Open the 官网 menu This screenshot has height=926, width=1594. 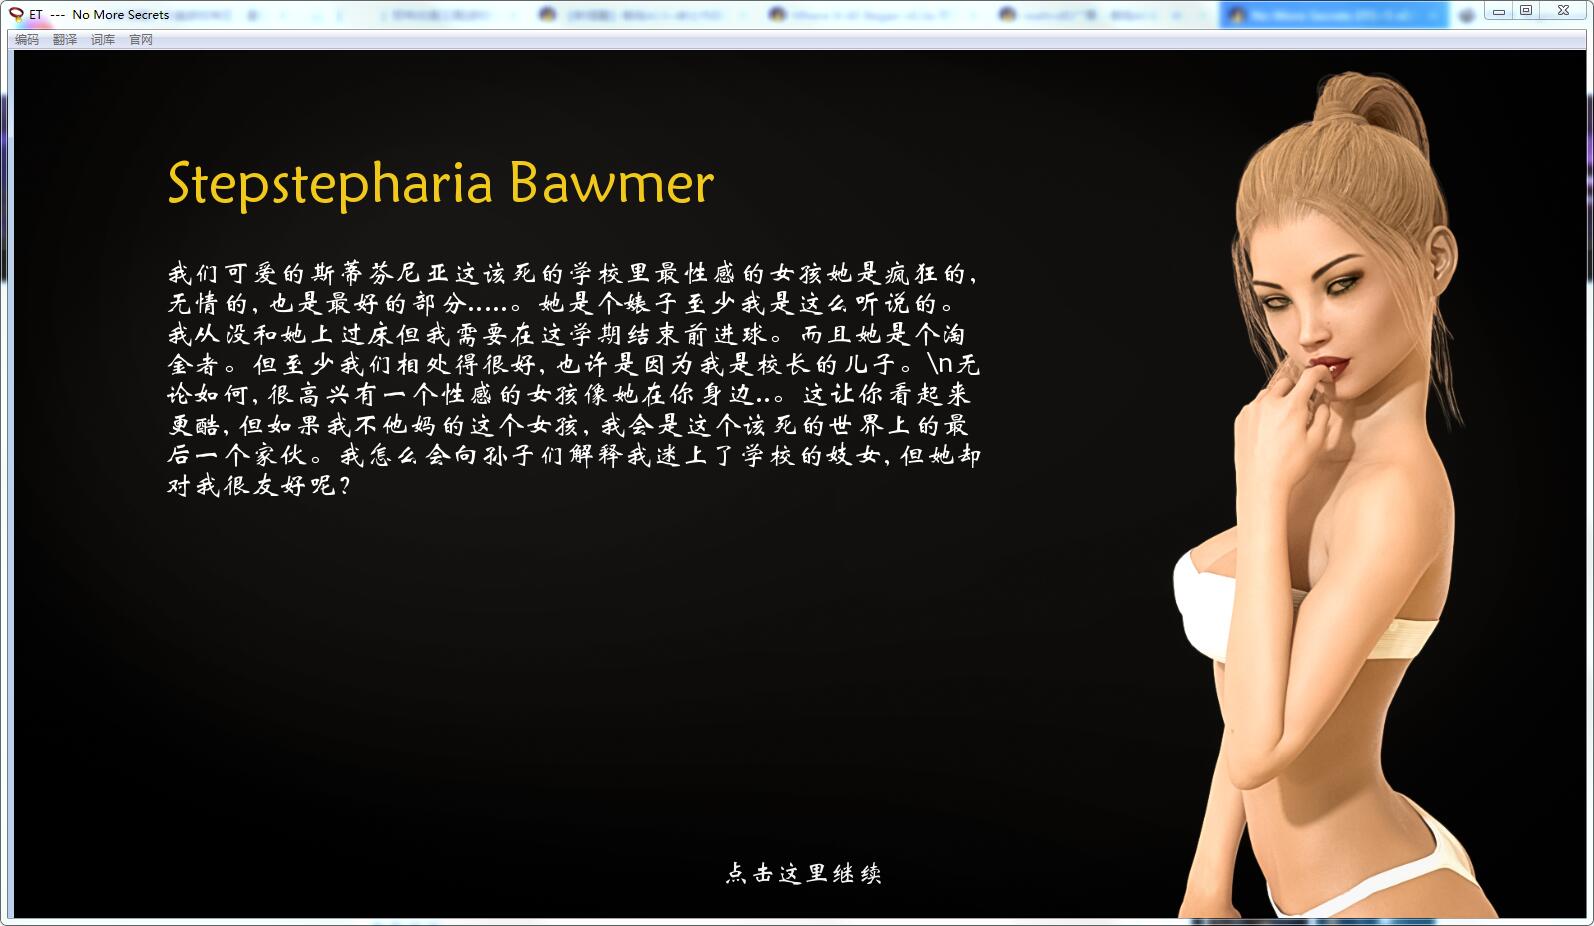tap(141, 39)
